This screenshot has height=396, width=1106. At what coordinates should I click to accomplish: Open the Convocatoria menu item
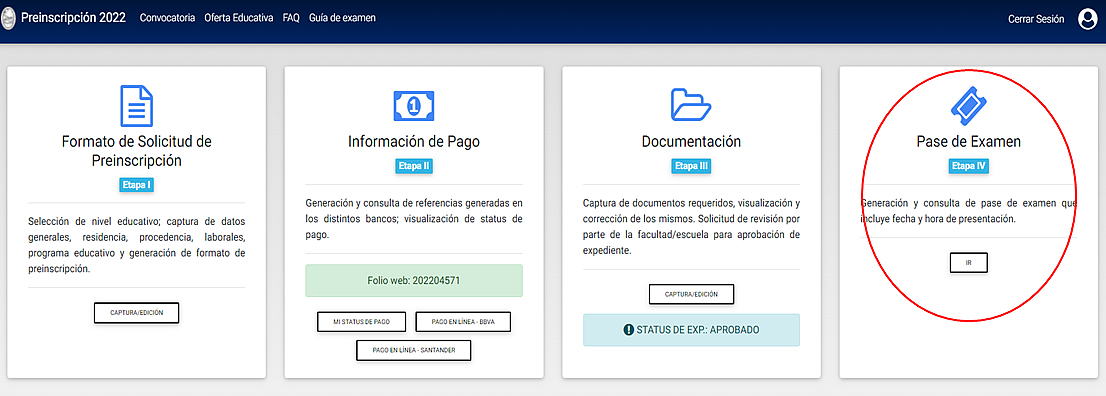click(x=167, y=18)
